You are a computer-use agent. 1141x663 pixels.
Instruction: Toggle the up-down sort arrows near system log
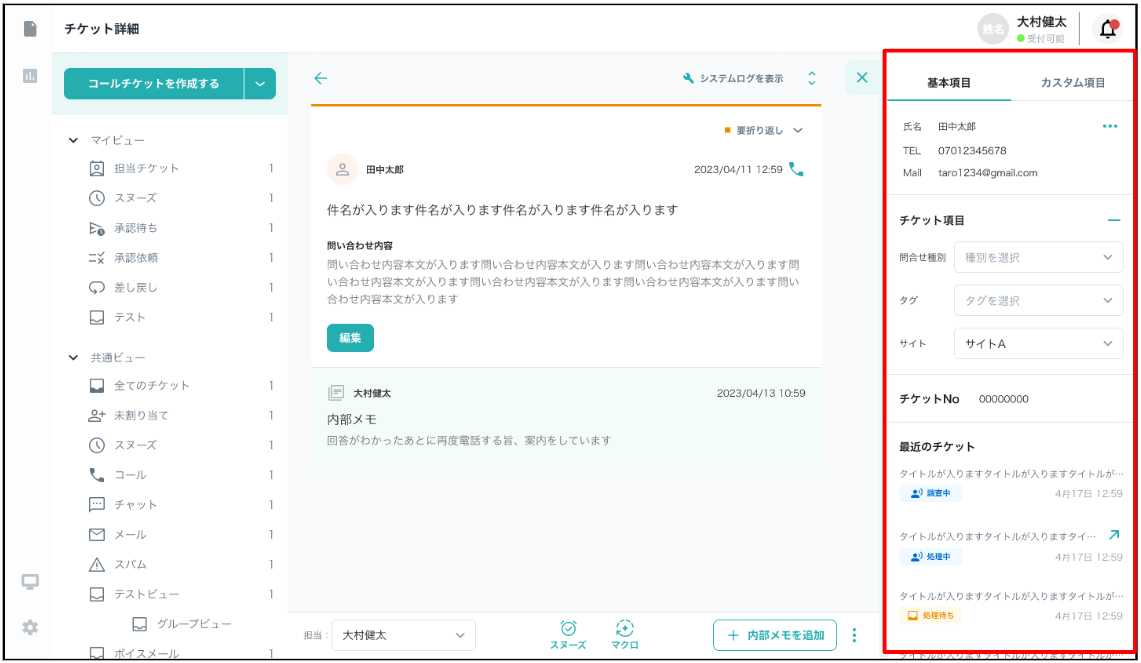coord(812,78)
